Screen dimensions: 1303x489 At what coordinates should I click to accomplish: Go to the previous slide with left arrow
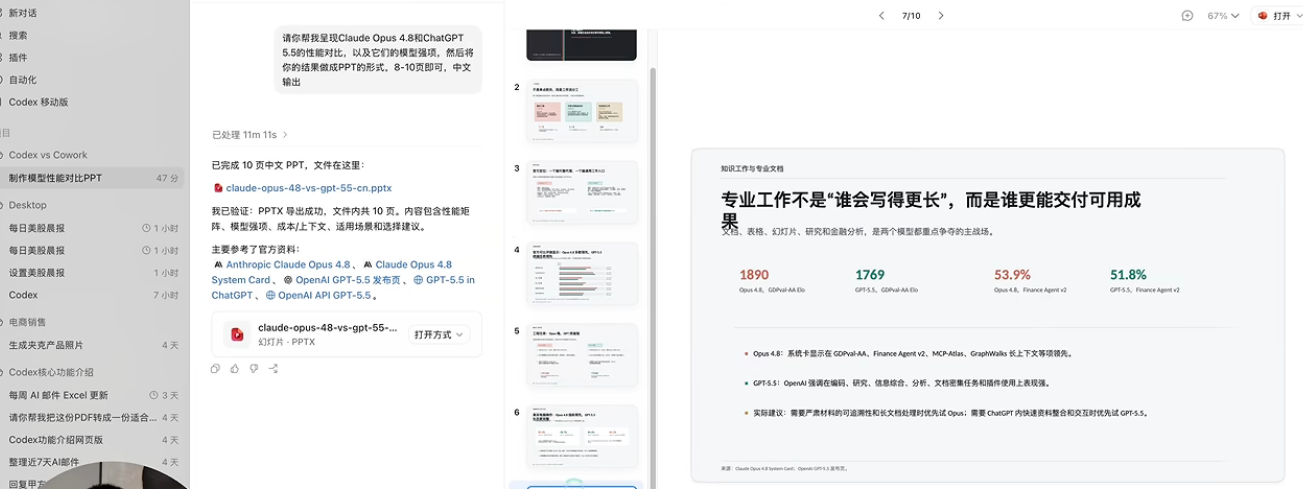click(881, 16)
